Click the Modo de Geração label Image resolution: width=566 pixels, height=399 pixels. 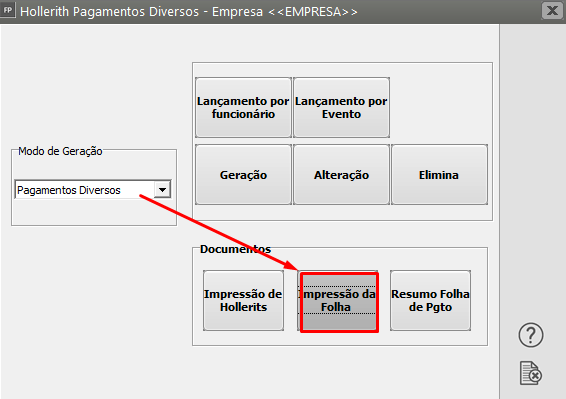tap(60, 151)
